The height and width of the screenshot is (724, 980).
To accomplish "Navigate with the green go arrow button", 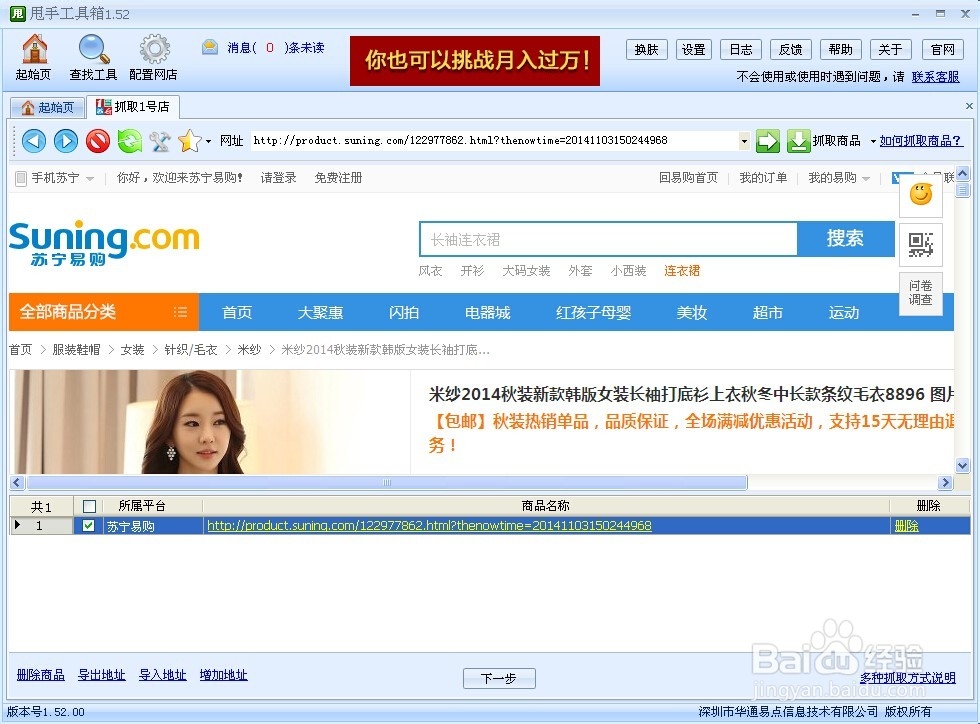I will 768,141.
